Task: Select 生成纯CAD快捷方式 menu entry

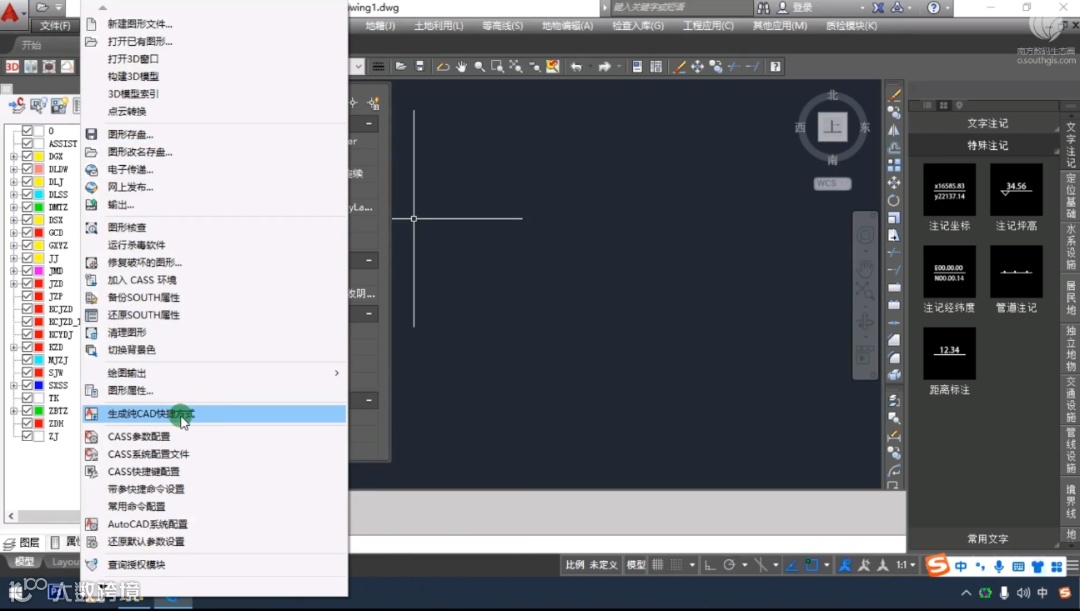Action: 214,414
